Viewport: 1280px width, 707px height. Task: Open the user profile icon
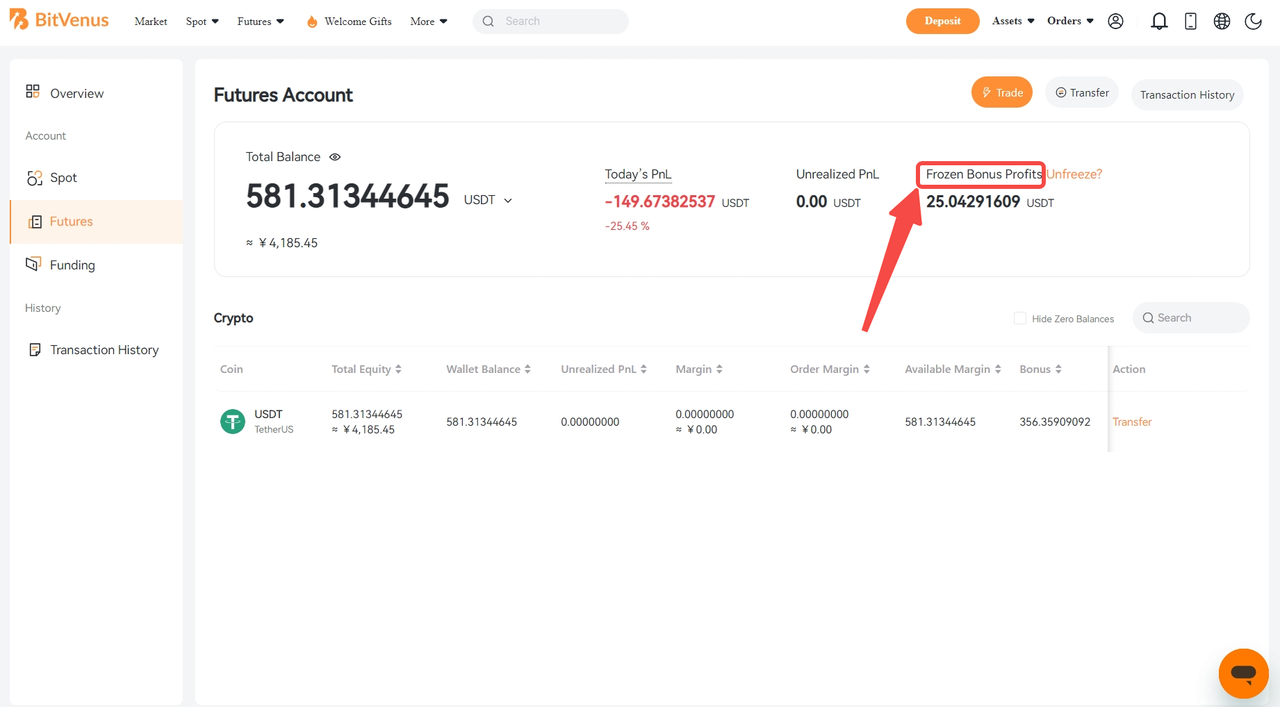click(x=1116, y=21)
